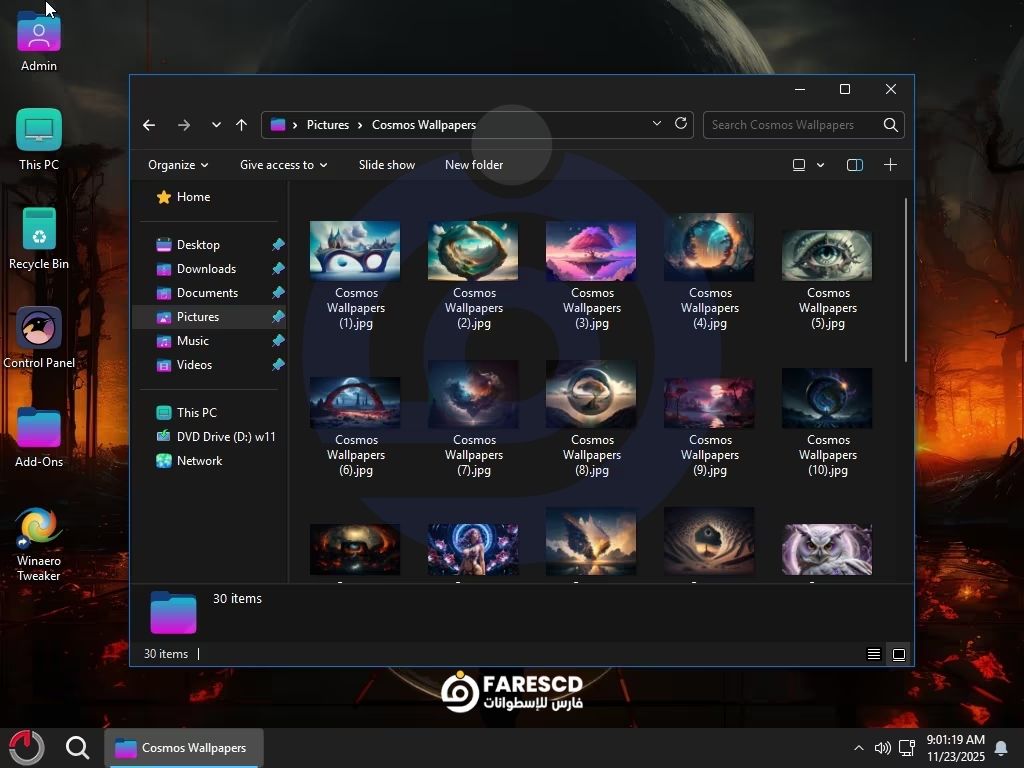
Task: Switch to large thumbnails view in status bar
Action: click(899, 654)
